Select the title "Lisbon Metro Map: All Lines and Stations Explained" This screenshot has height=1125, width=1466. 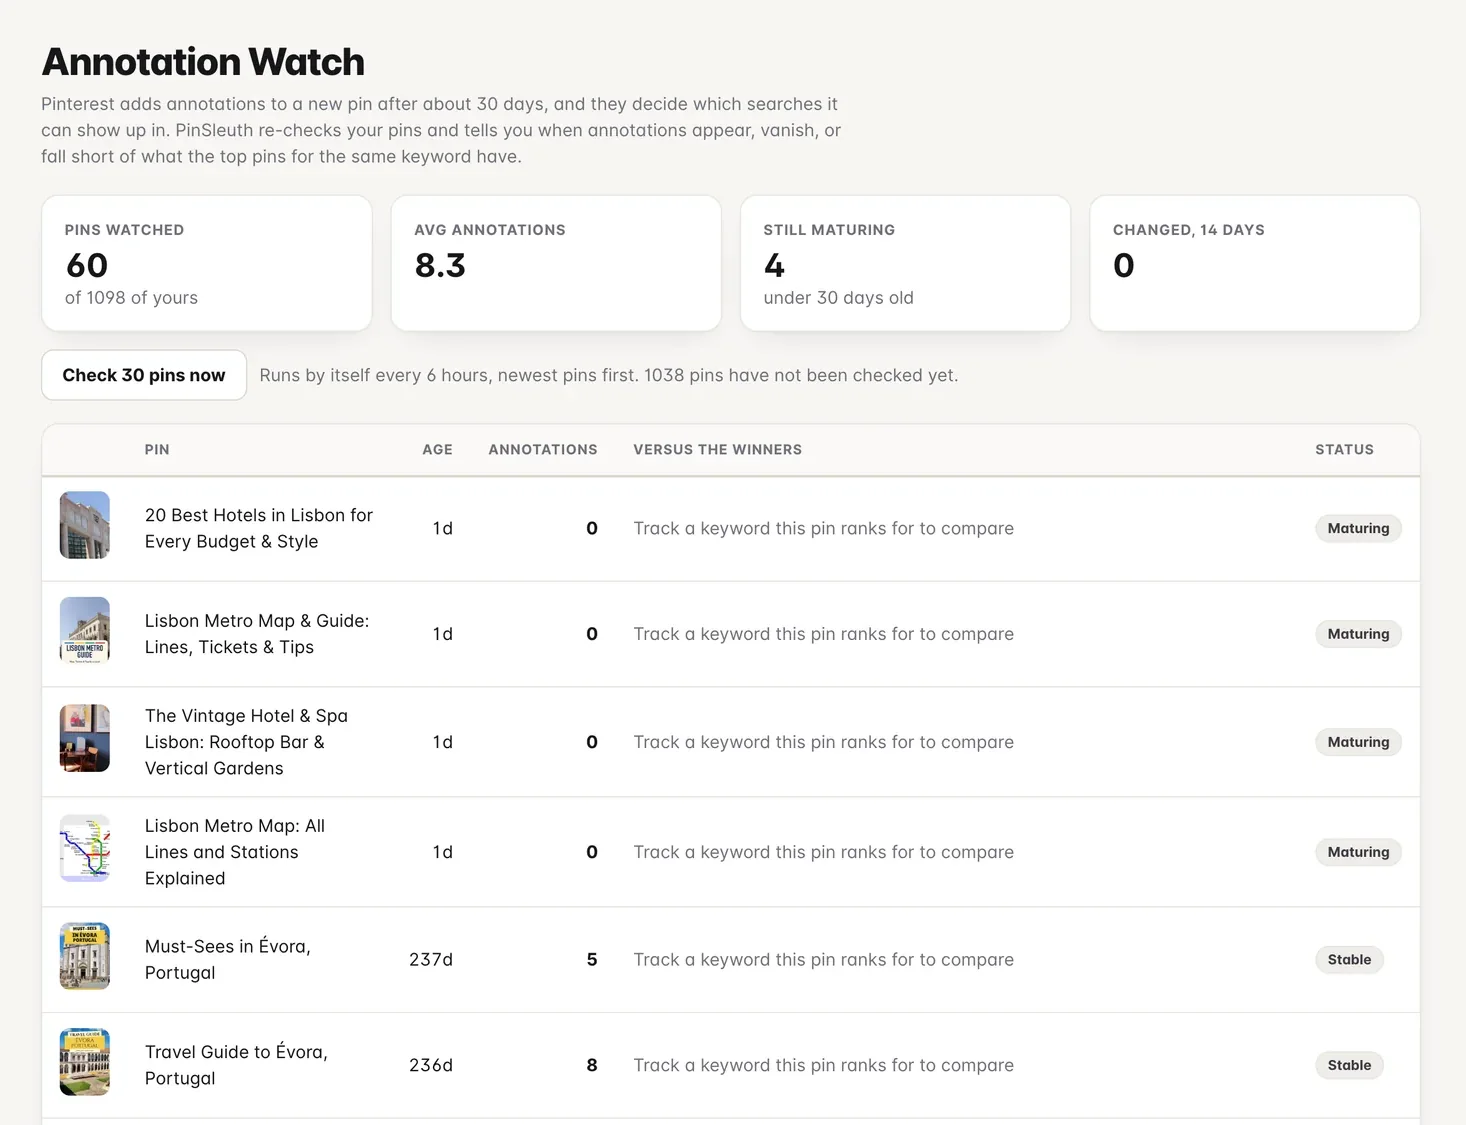pyautogui.click(x=235, y=852)
